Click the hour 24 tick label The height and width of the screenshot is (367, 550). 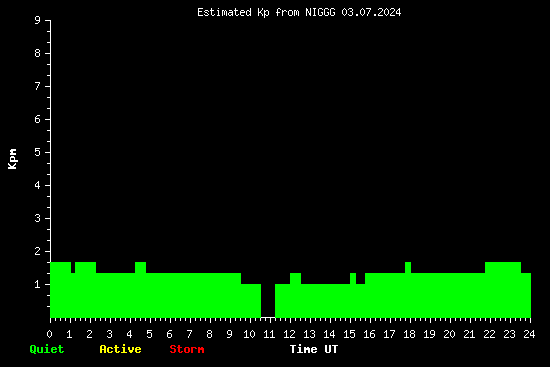point(529,334)
